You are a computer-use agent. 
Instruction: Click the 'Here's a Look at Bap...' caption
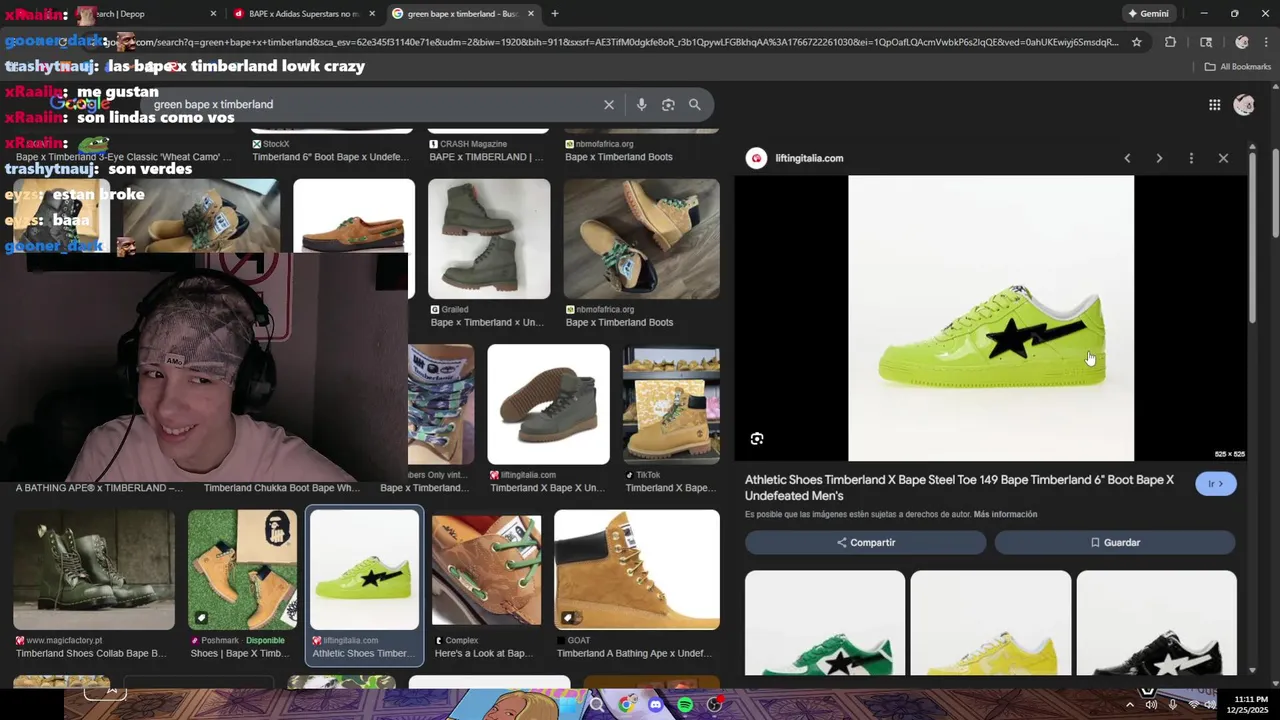484,654
